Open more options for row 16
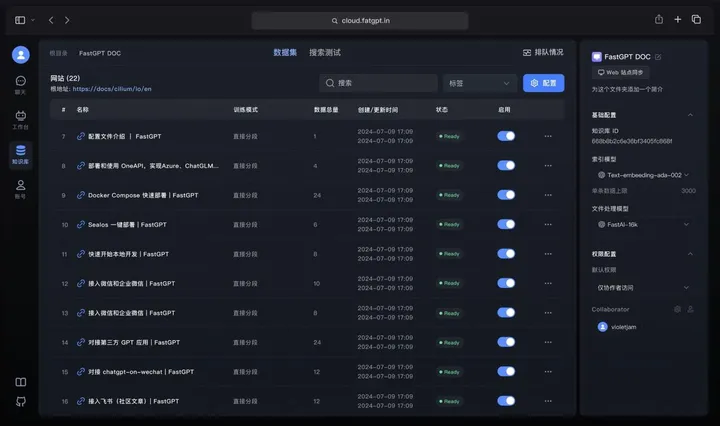The image size is (720, 426). tap(548, 401)
